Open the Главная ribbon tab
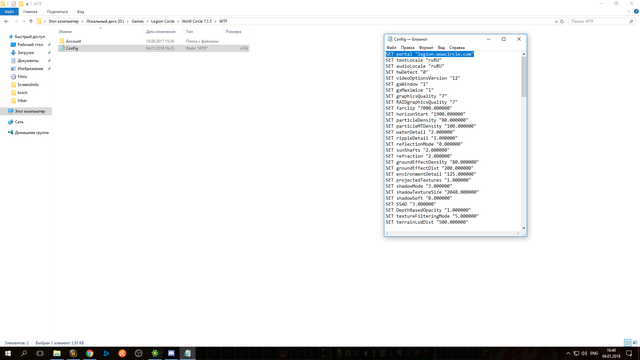 click(x=30, y=11)
